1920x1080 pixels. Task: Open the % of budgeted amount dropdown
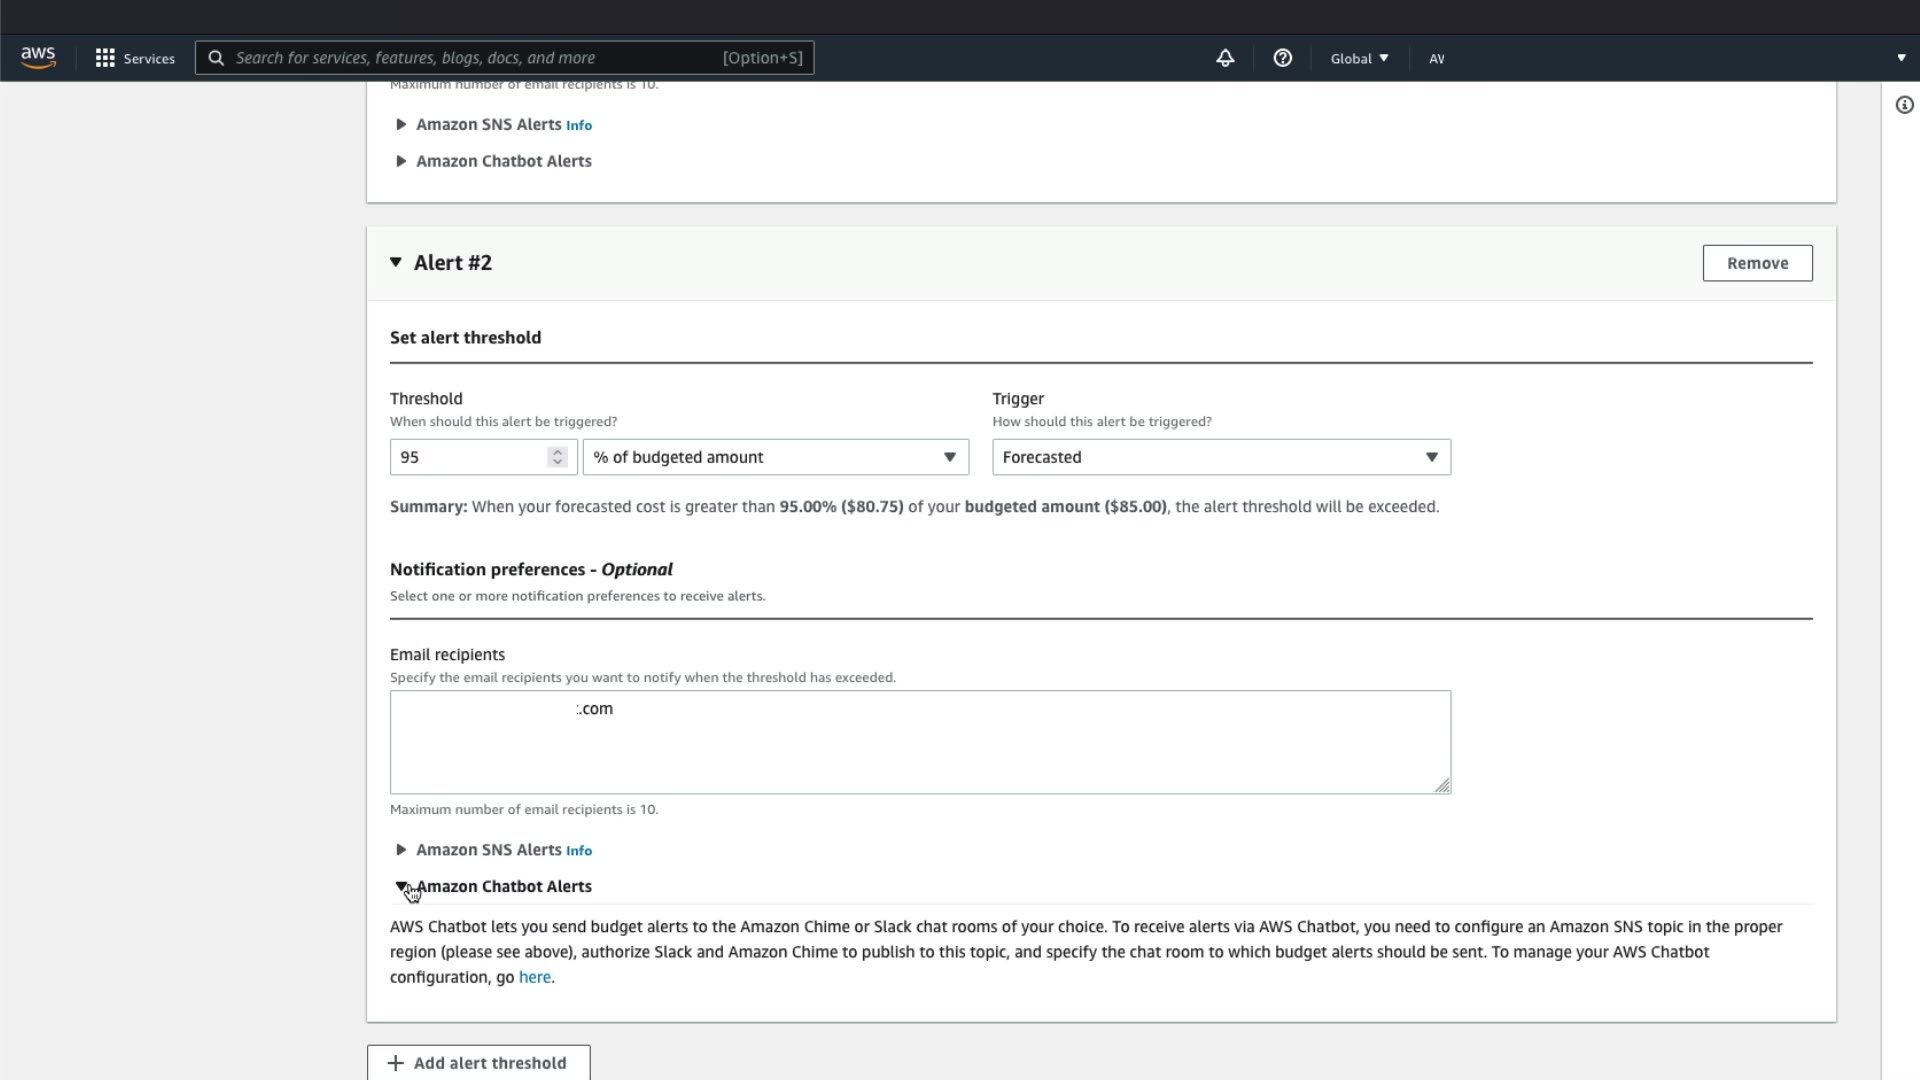coord(775,457)
